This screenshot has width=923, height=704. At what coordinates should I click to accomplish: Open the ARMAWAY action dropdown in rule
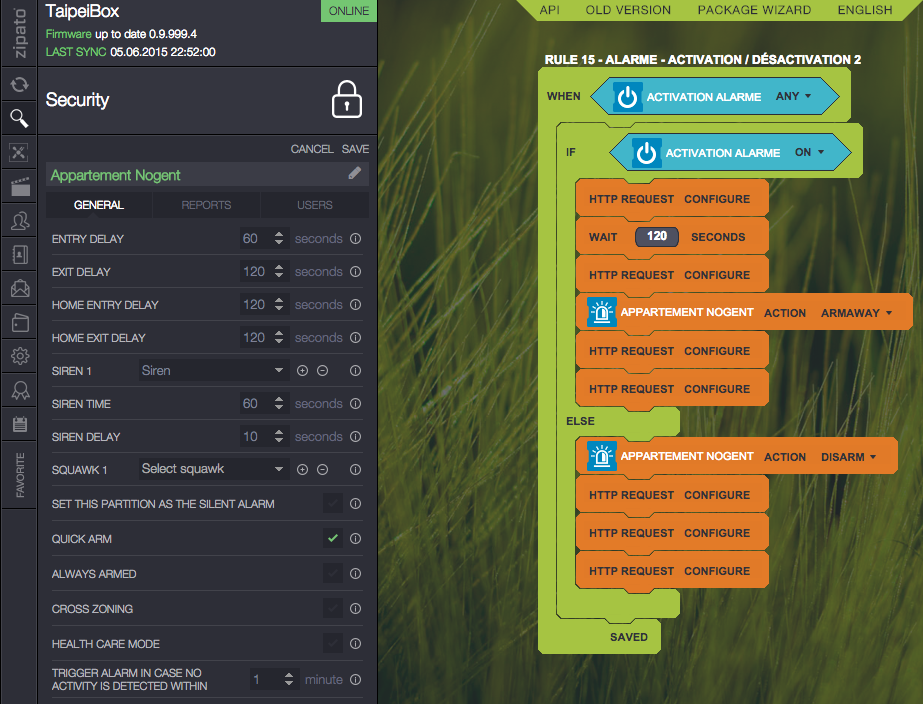point(856,313)
